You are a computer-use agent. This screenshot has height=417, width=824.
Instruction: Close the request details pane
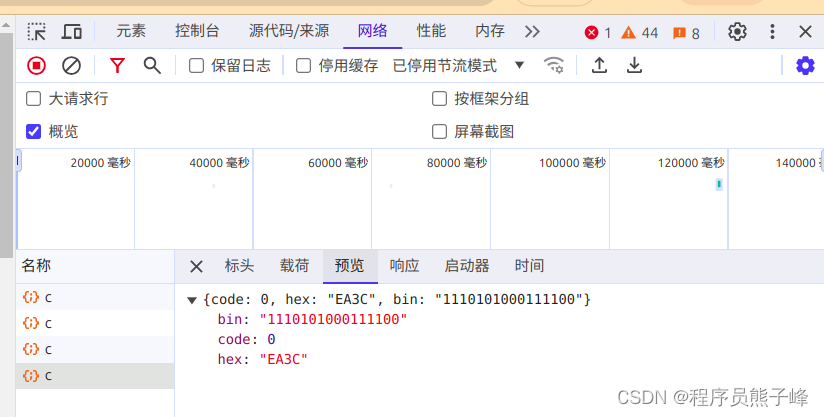tap(196, 266)
